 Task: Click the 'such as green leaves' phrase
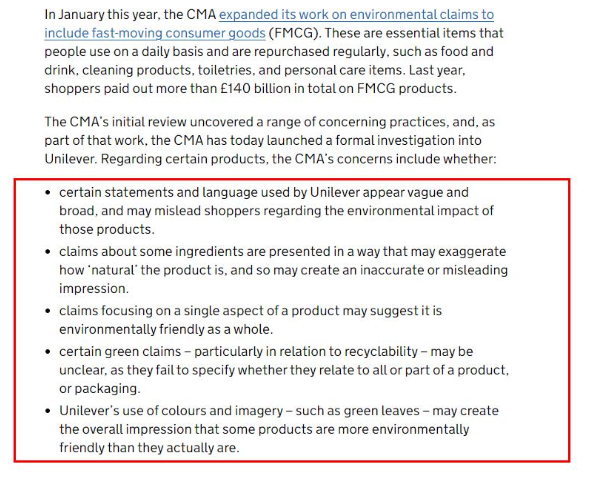click(x=357, y=411)
